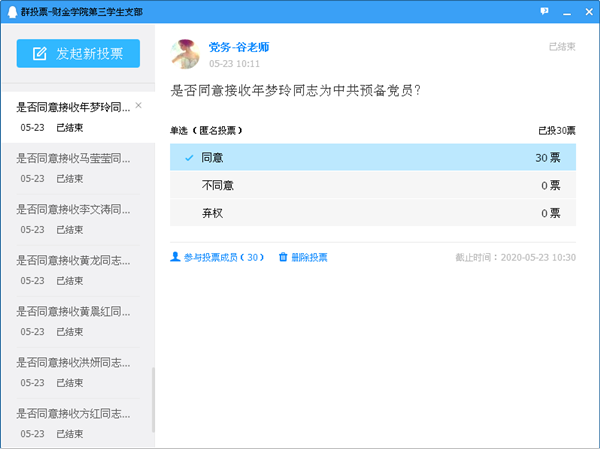
Task: Click 删除投票 to delete this vote
Action: point(309,257)
